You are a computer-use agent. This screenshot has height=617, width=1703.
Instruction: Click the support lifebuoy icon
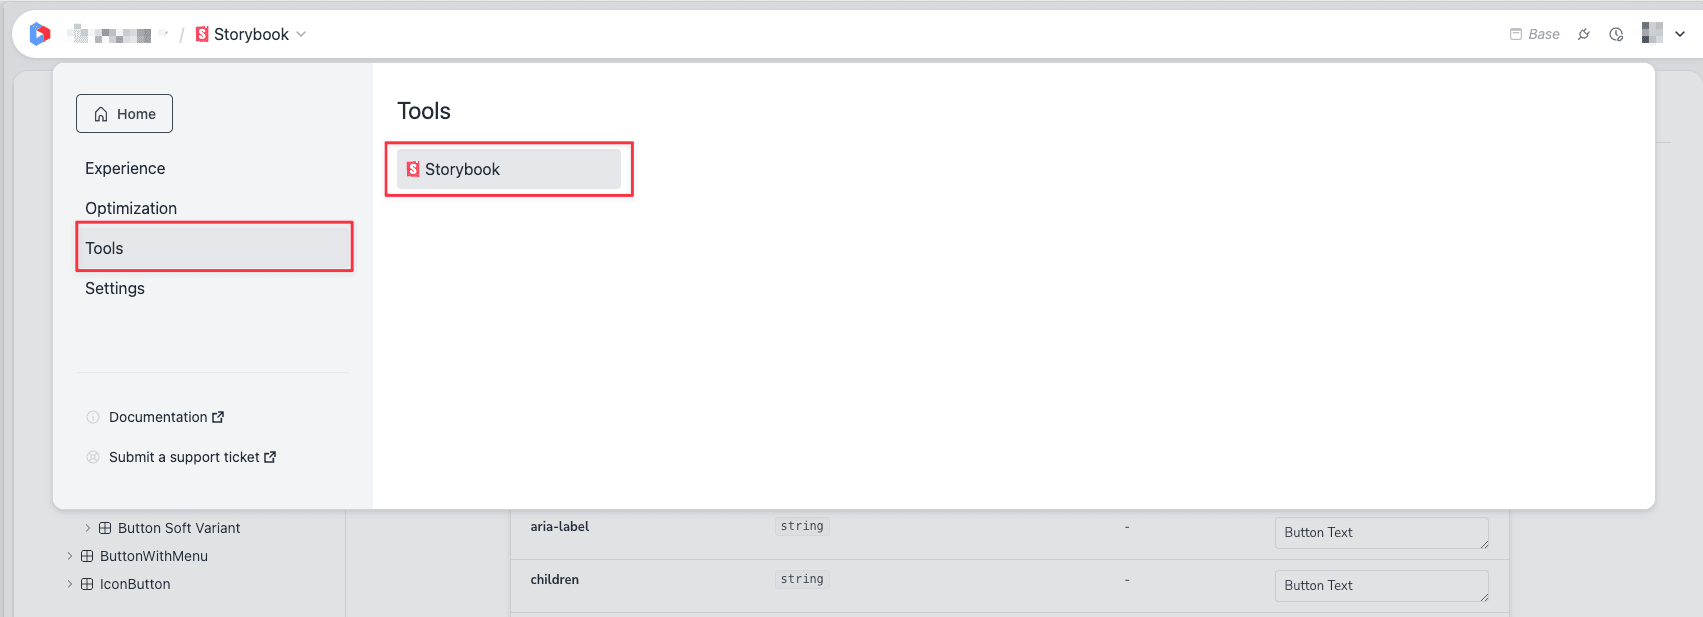[93, 457]
